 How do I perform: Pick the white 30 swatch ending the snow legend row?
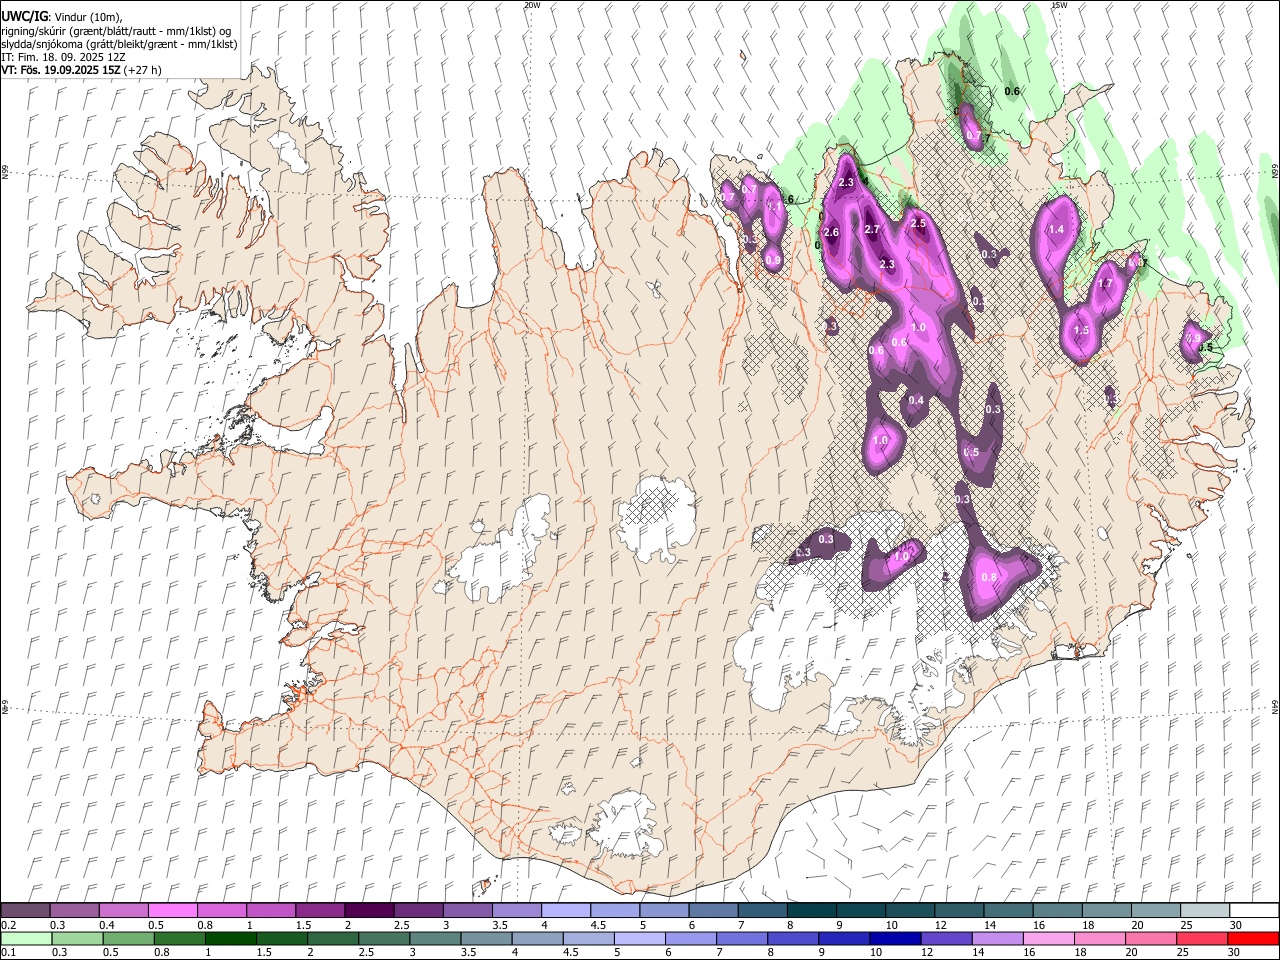click(x=1253, y=911)
